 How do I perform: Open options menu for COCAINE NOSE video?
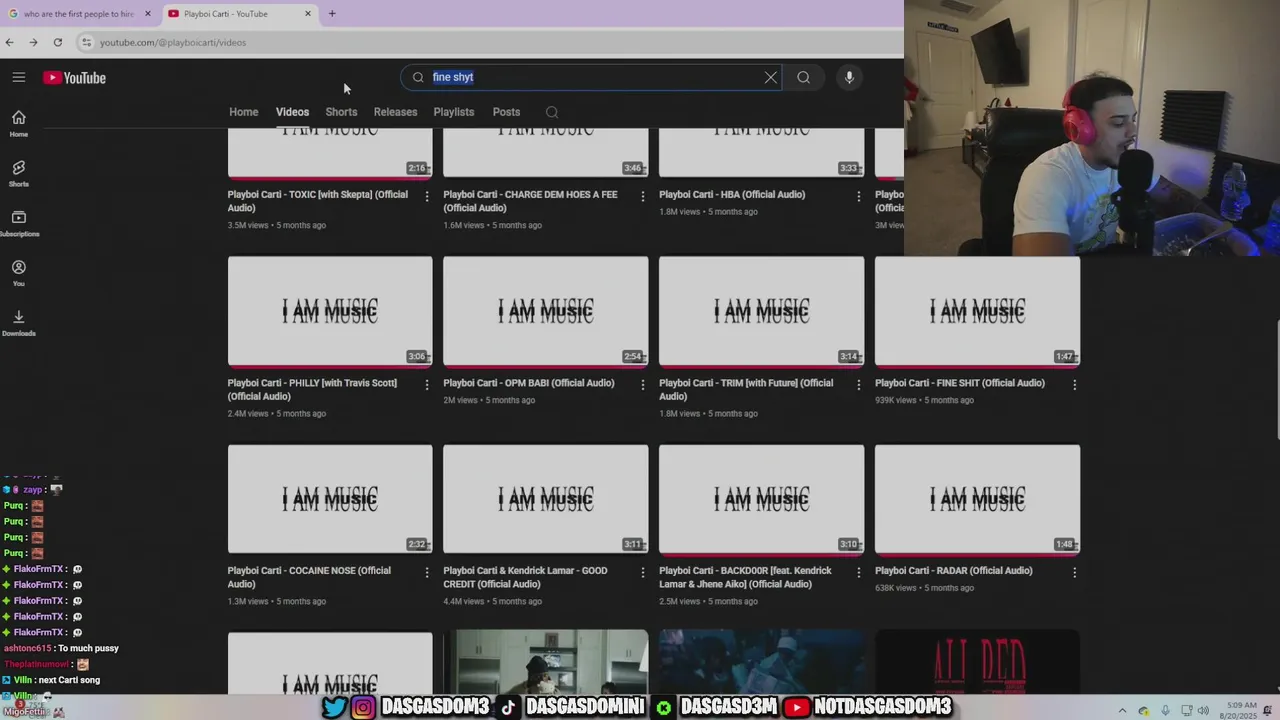click(x=427, y=572)
